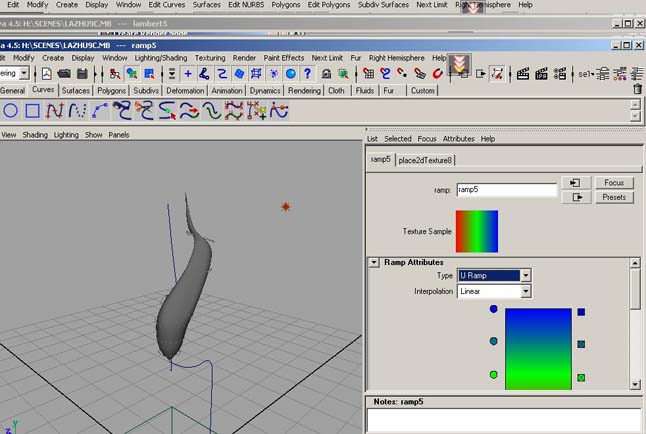646x434 pixels.
Task: Click the IPR render clapboard icon
Action: 541,74
